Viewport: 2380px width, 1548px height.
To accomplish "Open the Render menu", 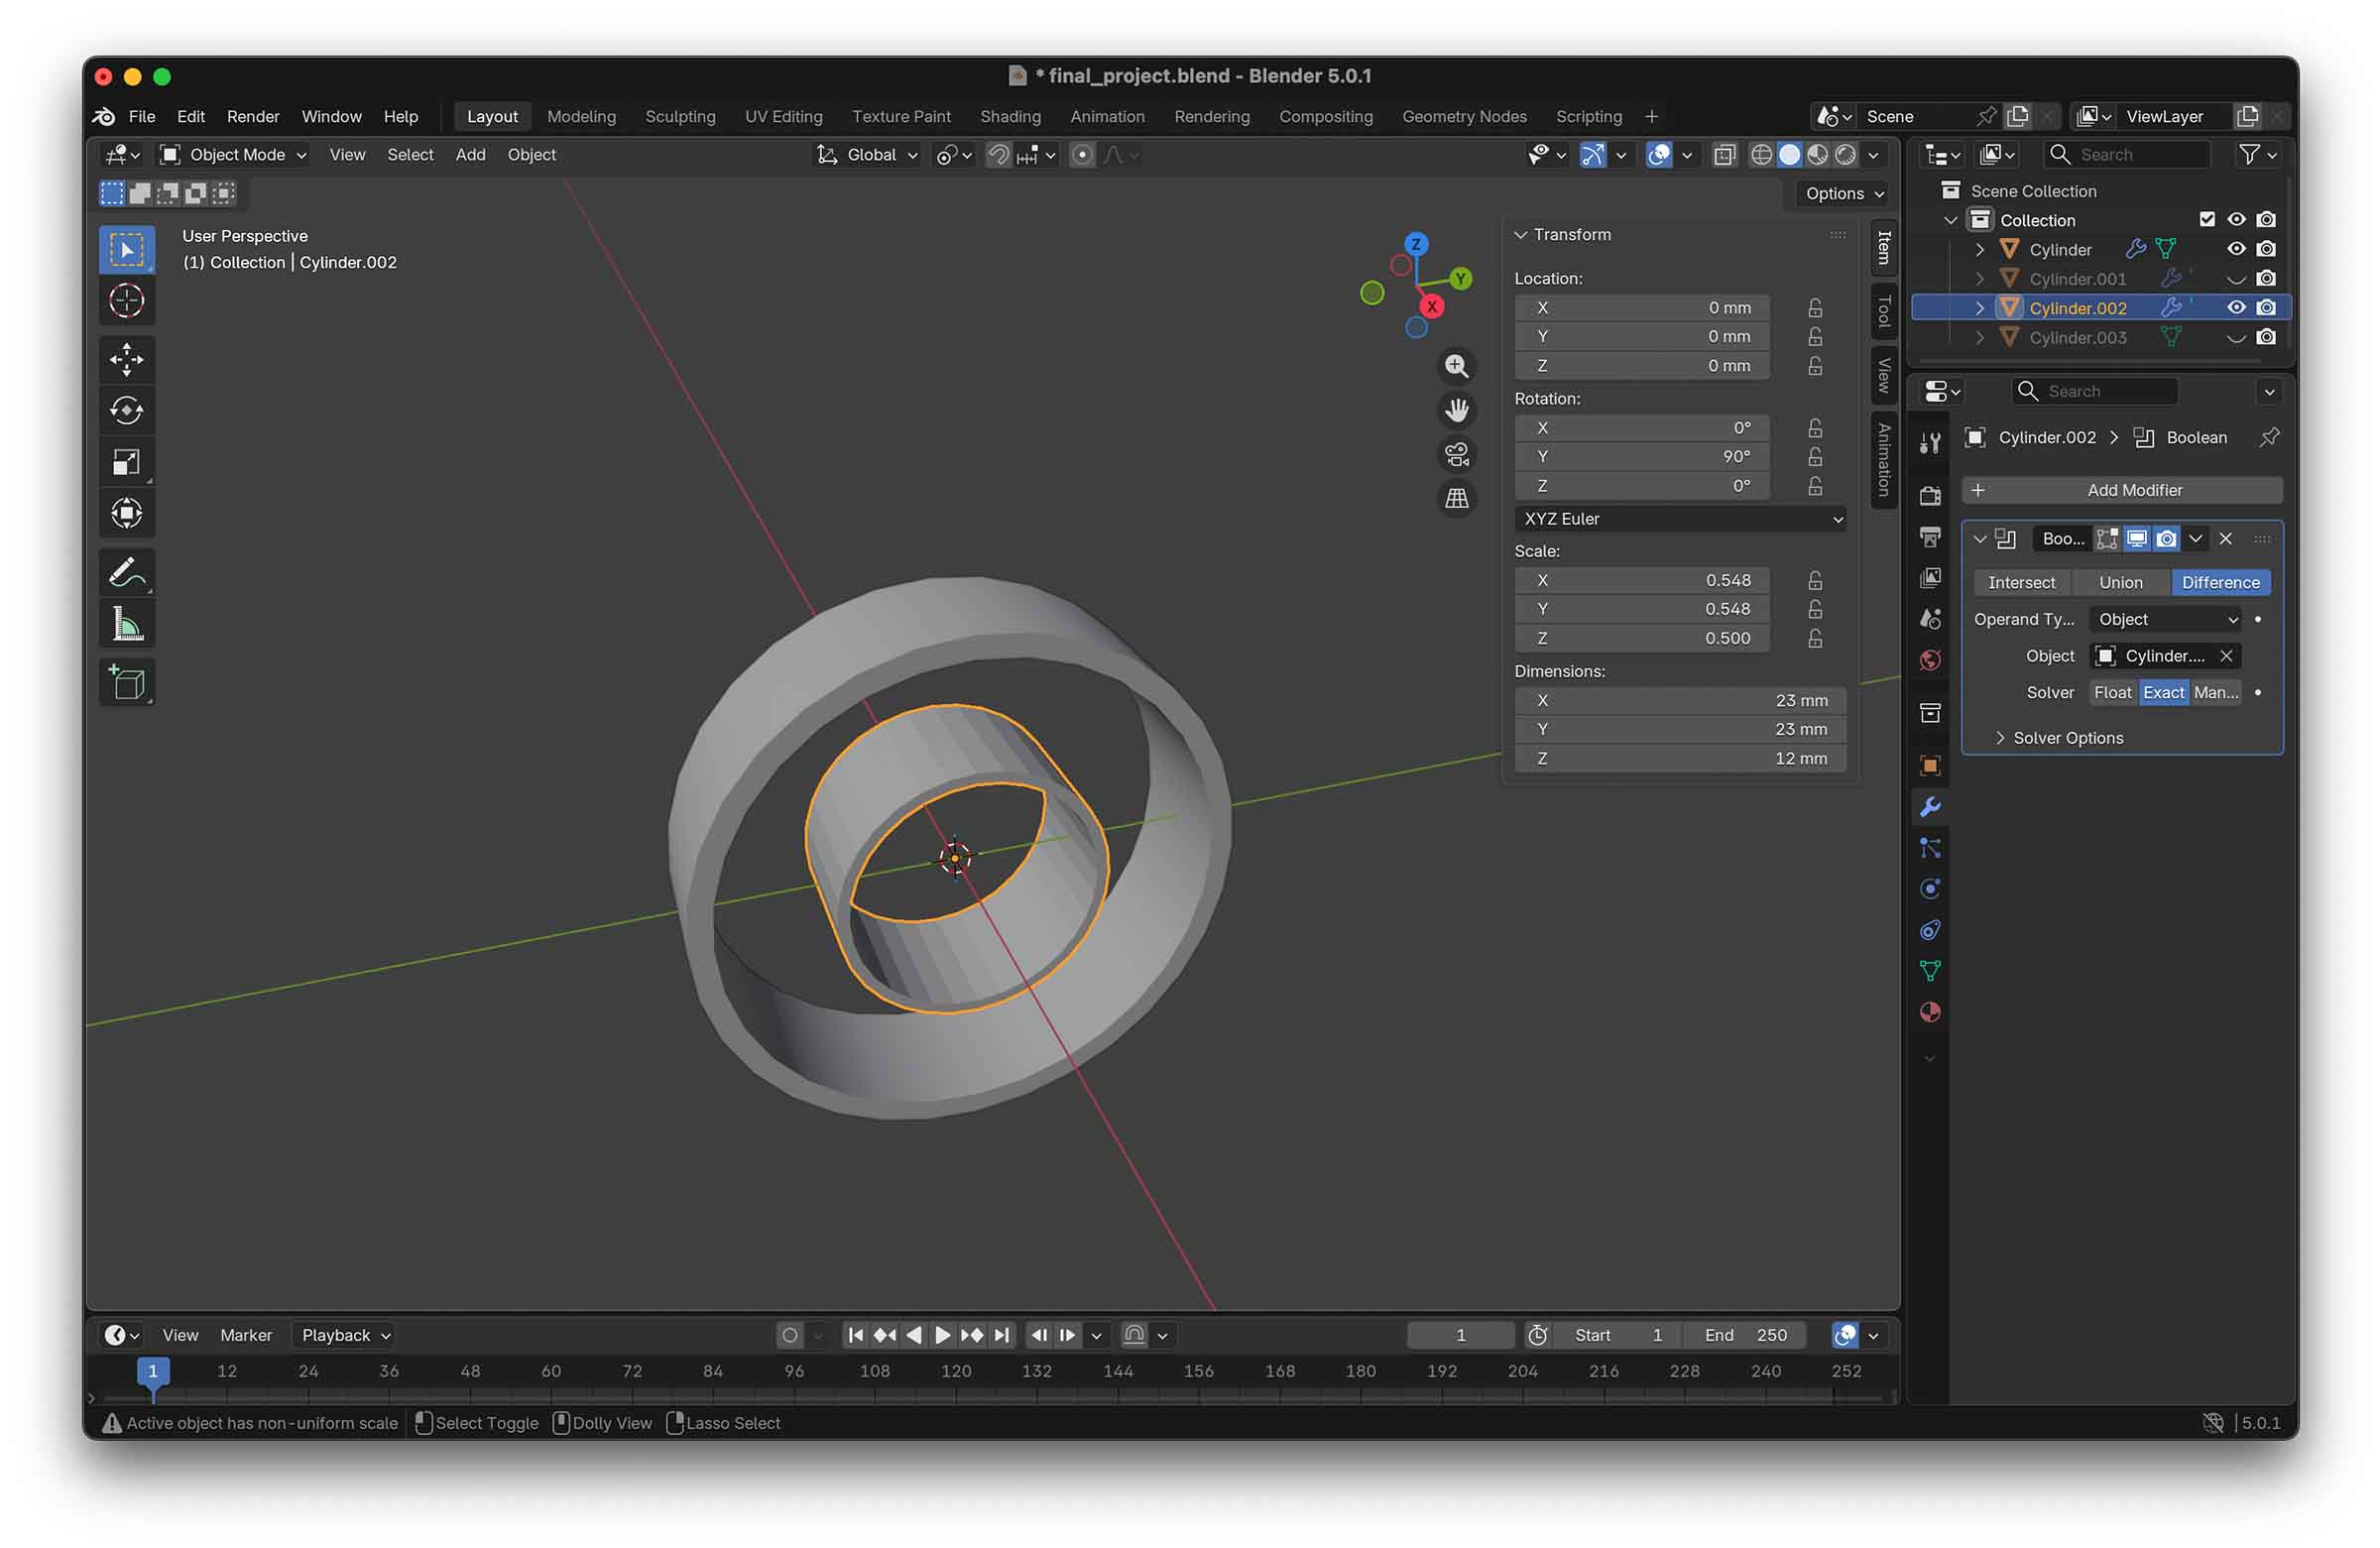I will (x=252, y=116).
